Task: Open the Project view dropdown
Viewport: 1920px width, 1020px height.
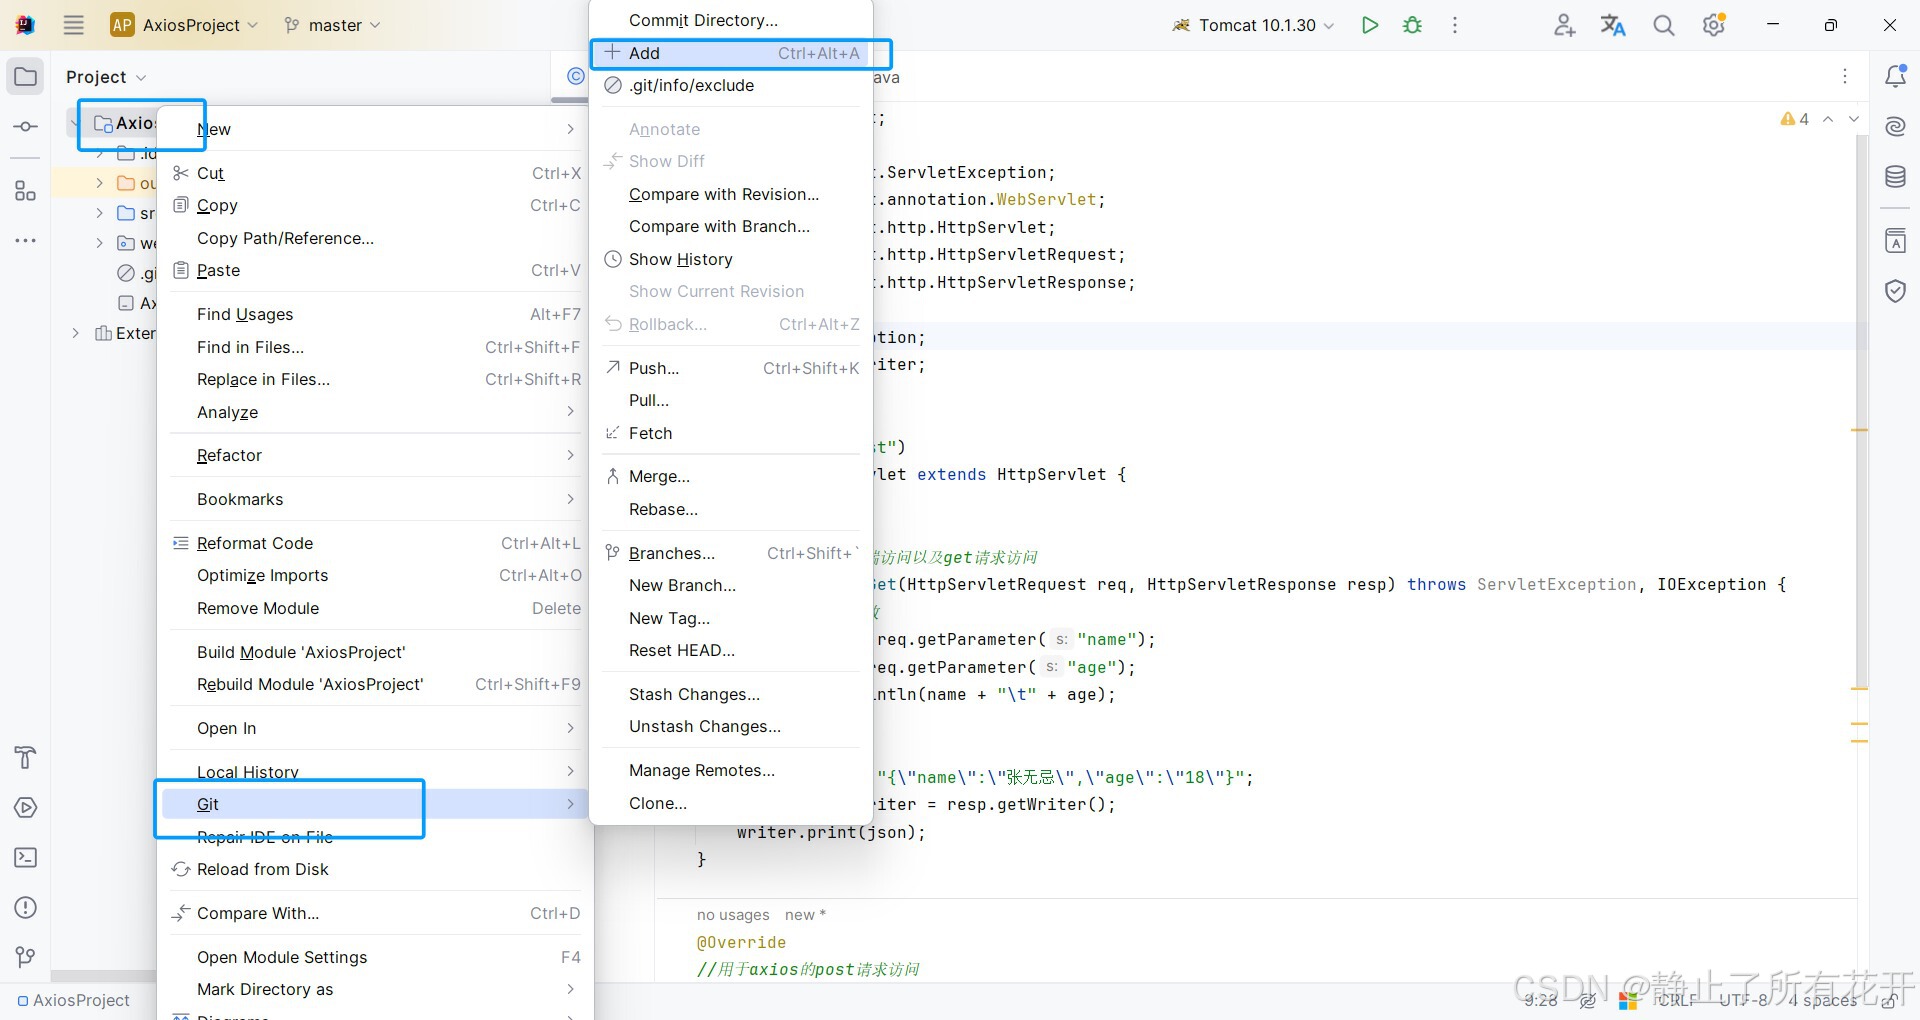Action: click(x=106, y=77)
